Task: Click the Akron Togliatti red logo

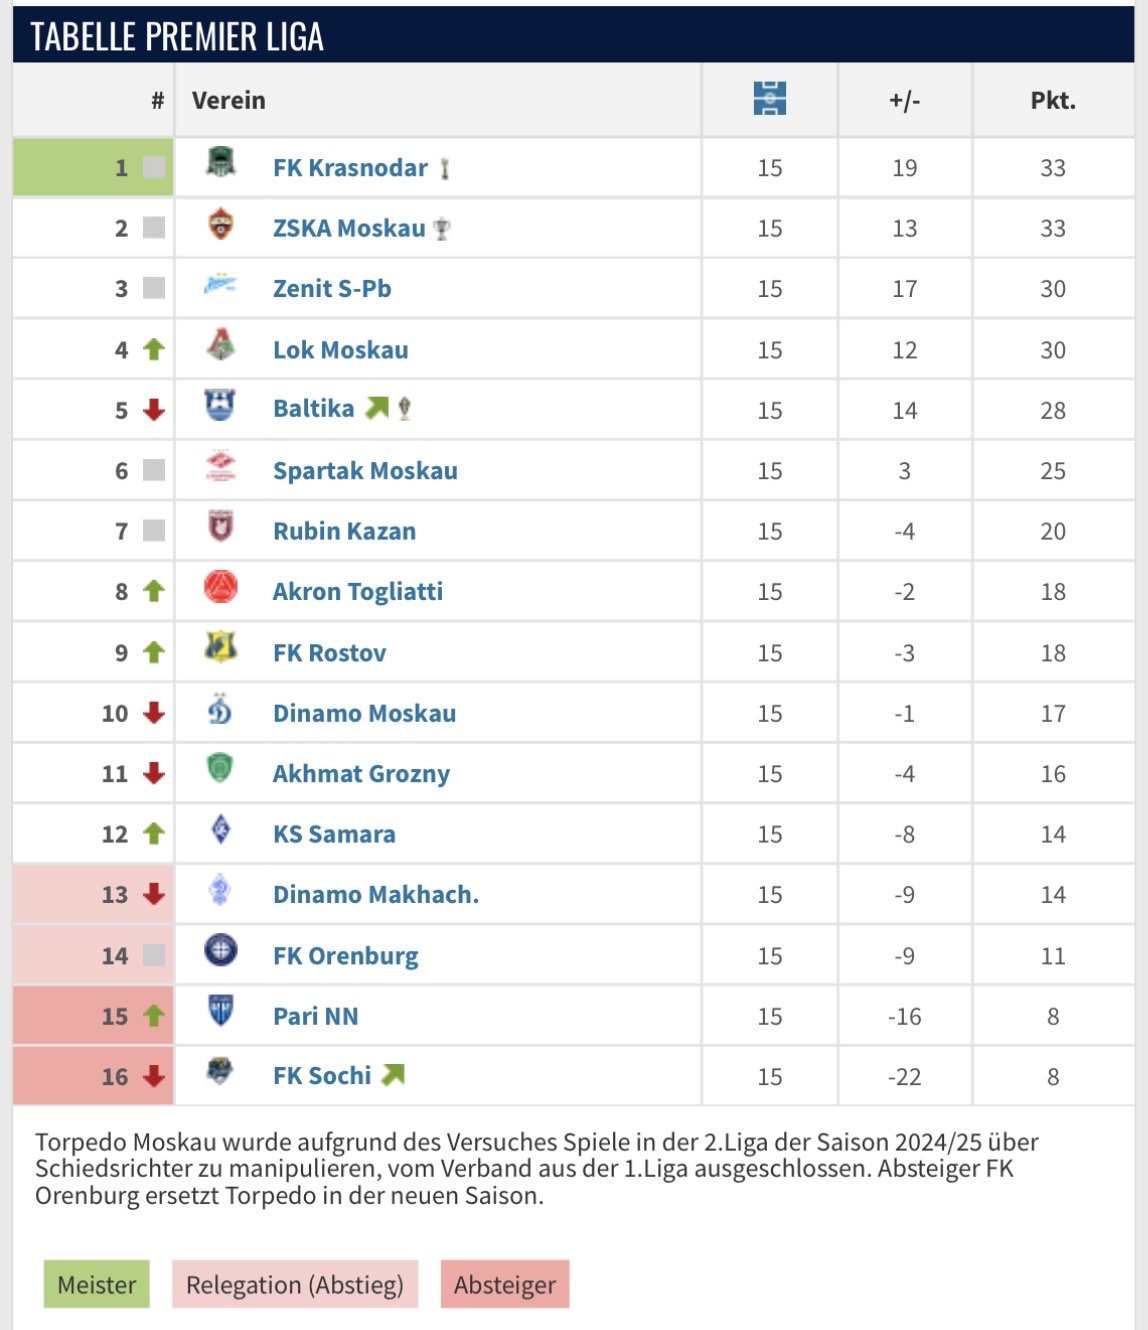Action: 220,587
